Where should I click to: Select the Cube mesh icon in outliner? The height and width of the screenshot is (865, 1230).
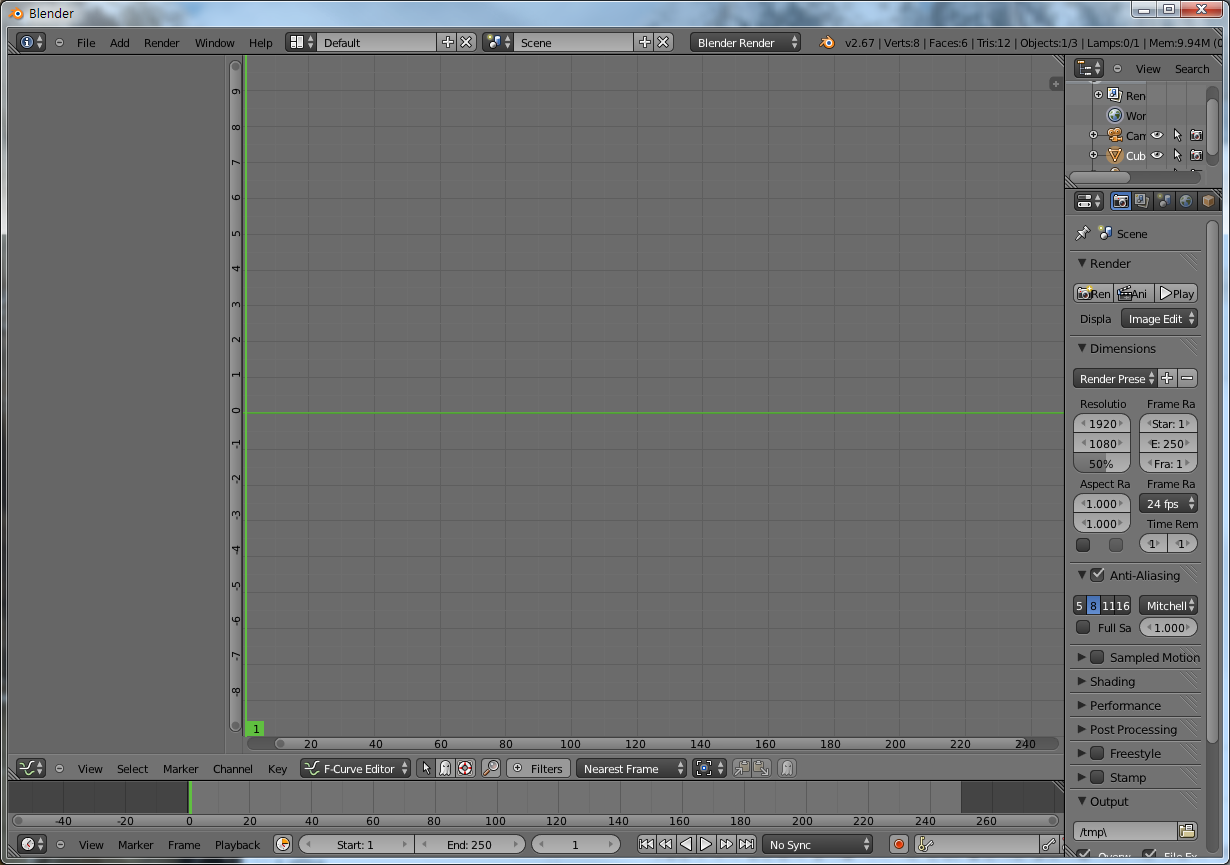pyautogui.click(x=1115, y=155)
